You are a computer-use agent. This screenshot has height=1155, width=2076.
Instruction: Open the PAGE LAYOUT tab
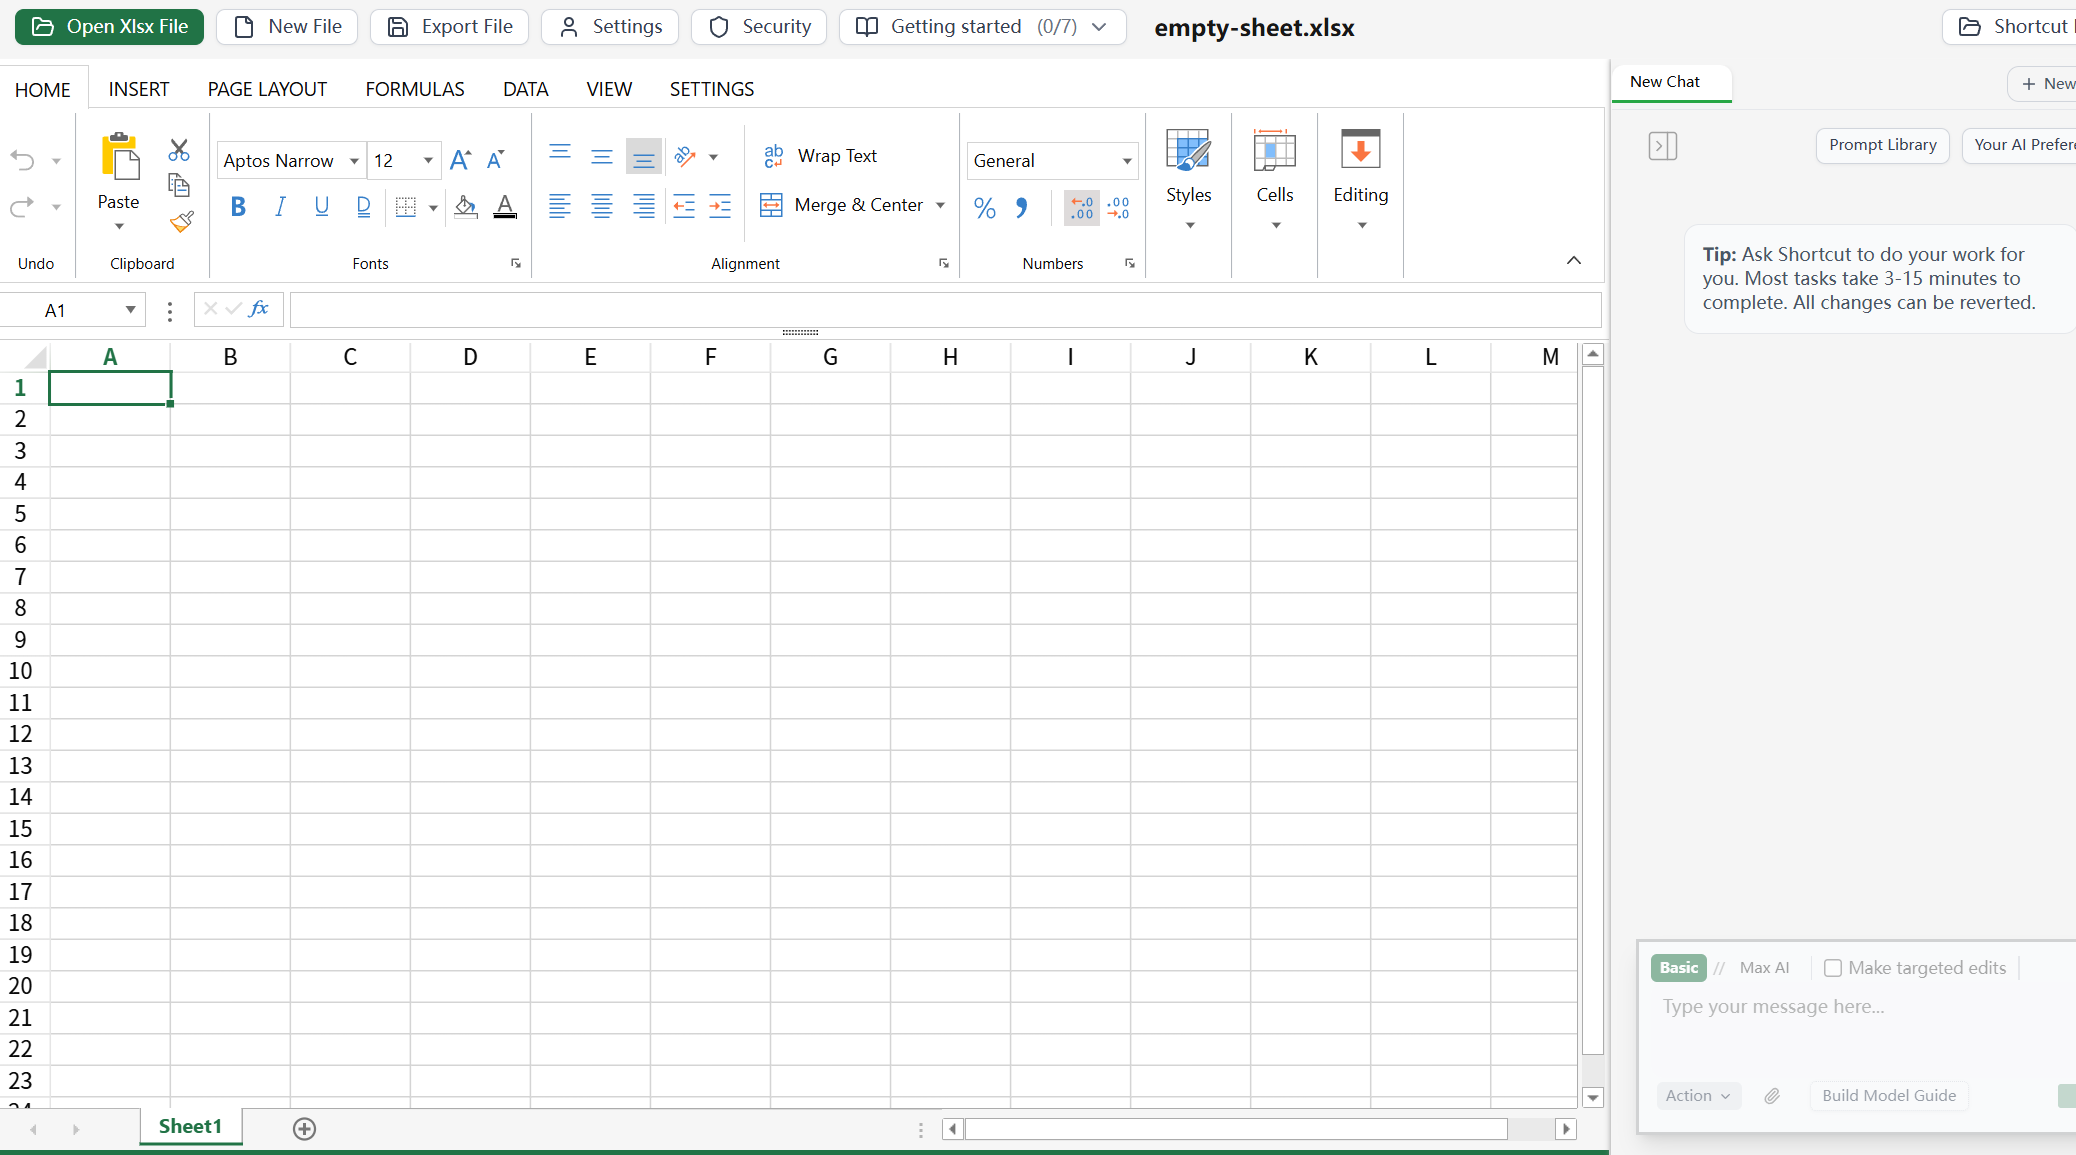tap(267, 89)
